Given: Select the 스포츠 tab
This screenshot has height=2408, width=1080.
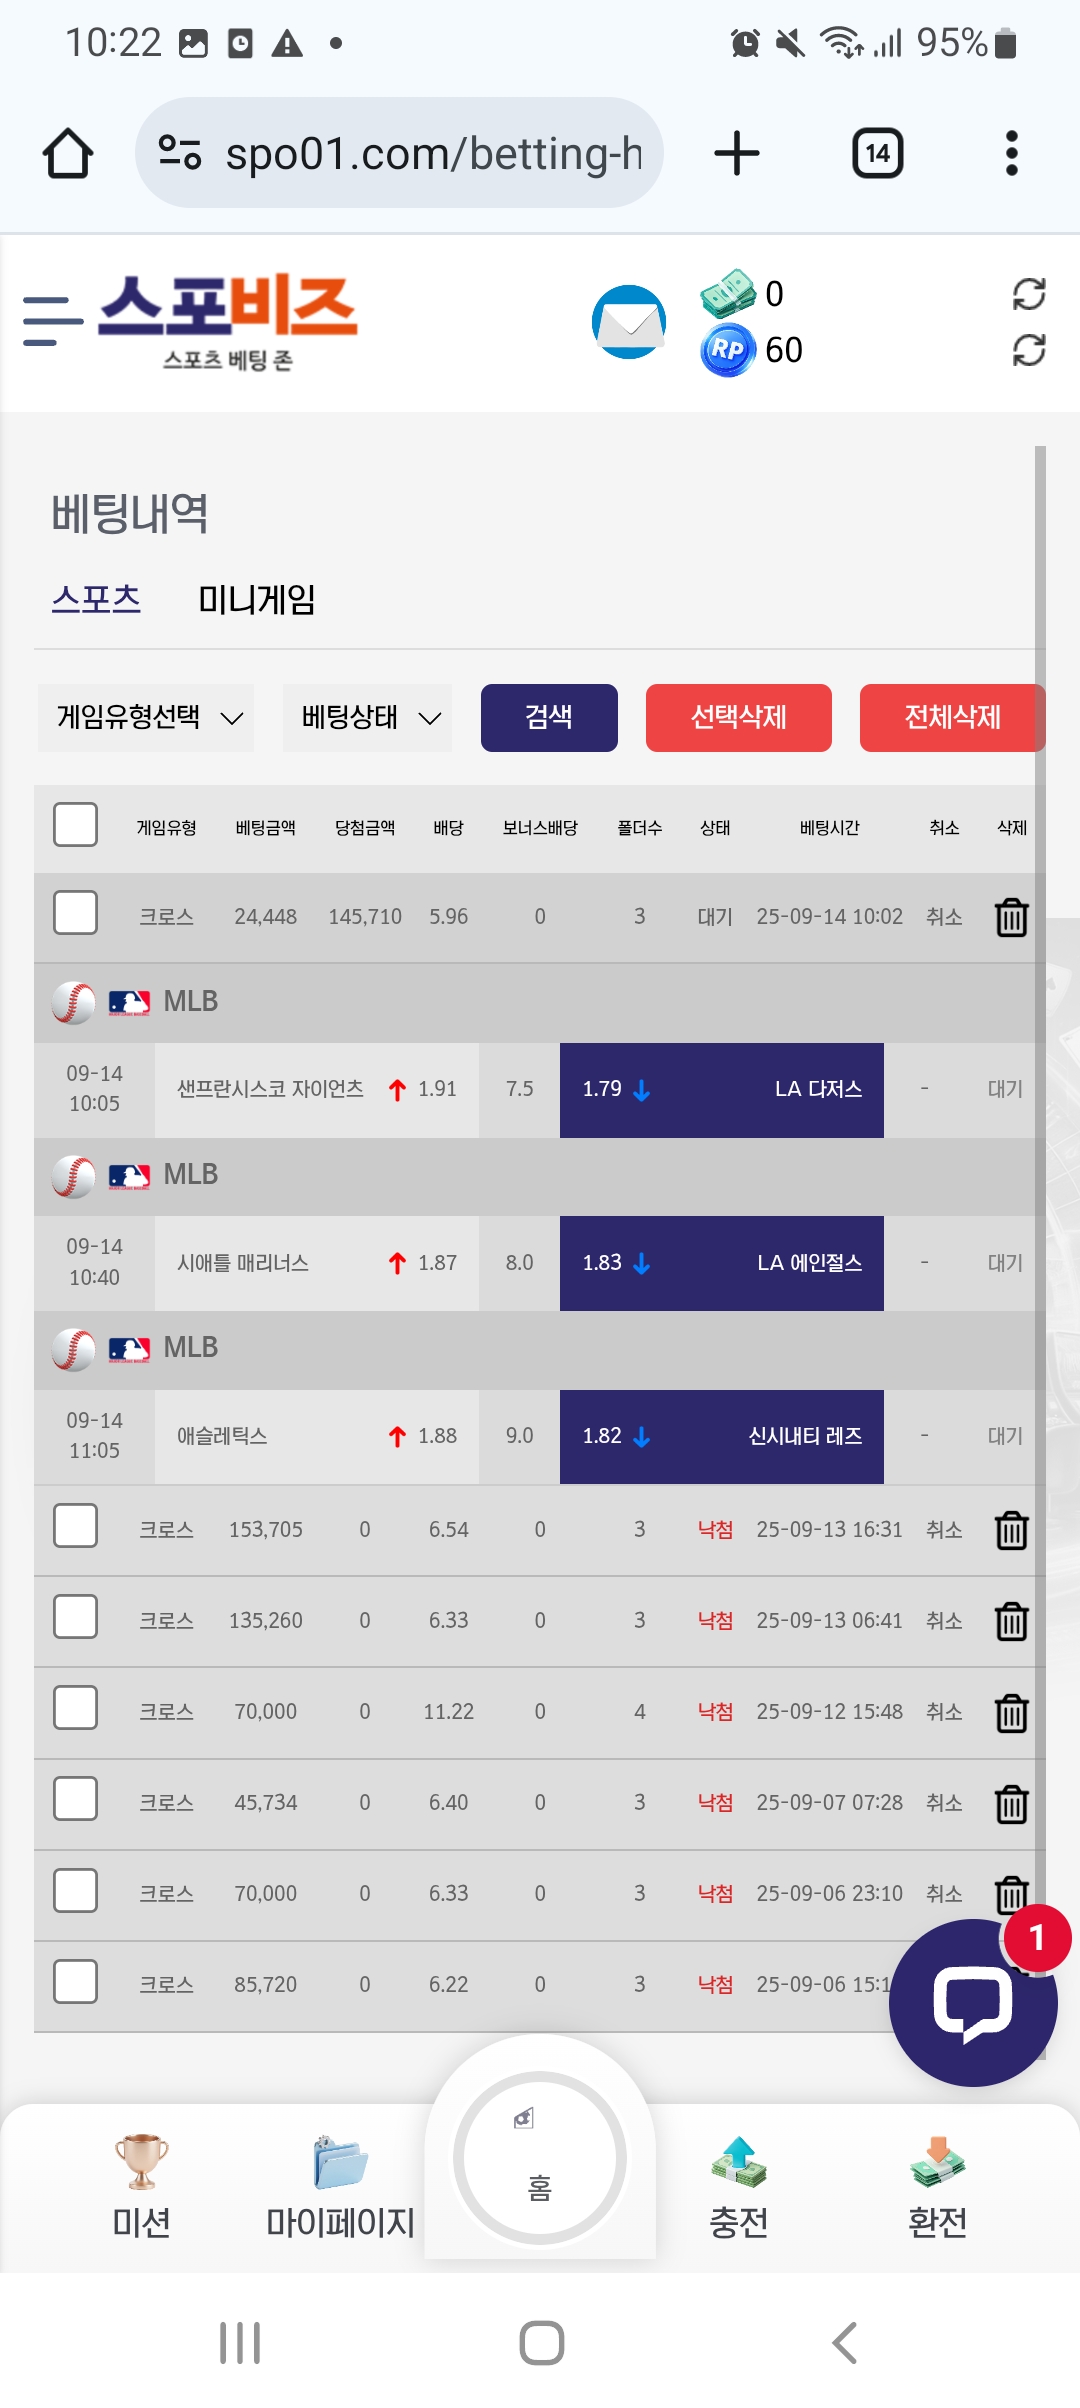Looking at the screenshot, I should [96, 600].
